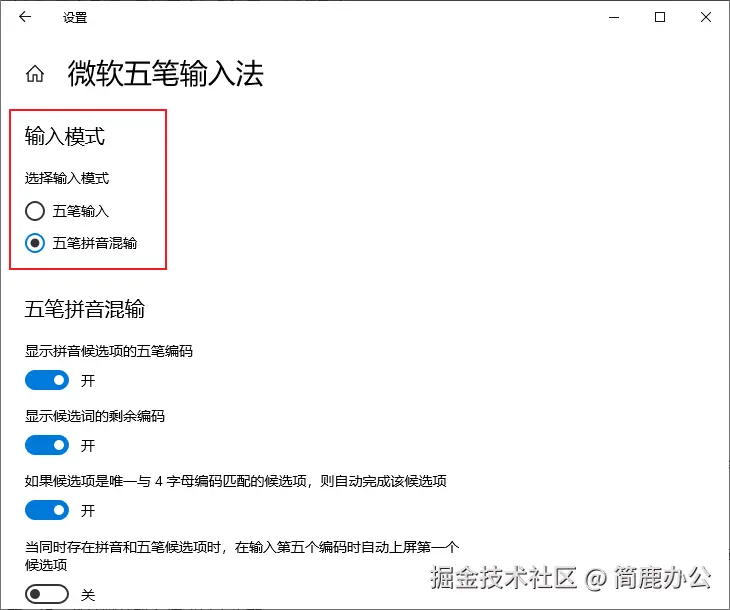Click the 微软五笔输入法 page title

[x=166, y=74]
